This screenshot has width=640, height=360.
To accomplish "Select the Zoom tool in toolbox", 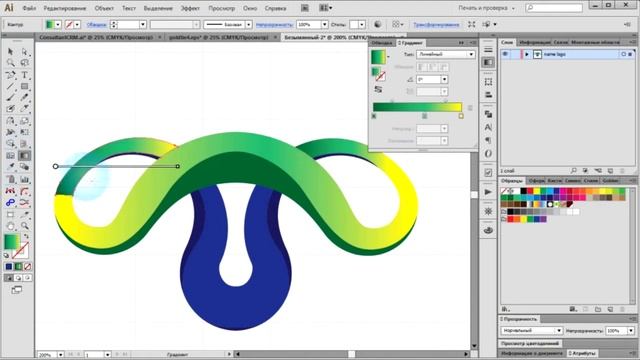I will [x=24, y=226].
